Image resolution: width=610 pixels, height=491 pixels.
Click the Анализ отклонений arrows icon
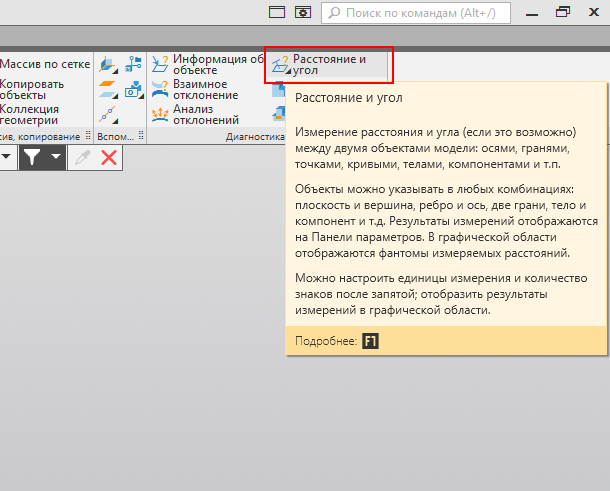pos(160,115)
